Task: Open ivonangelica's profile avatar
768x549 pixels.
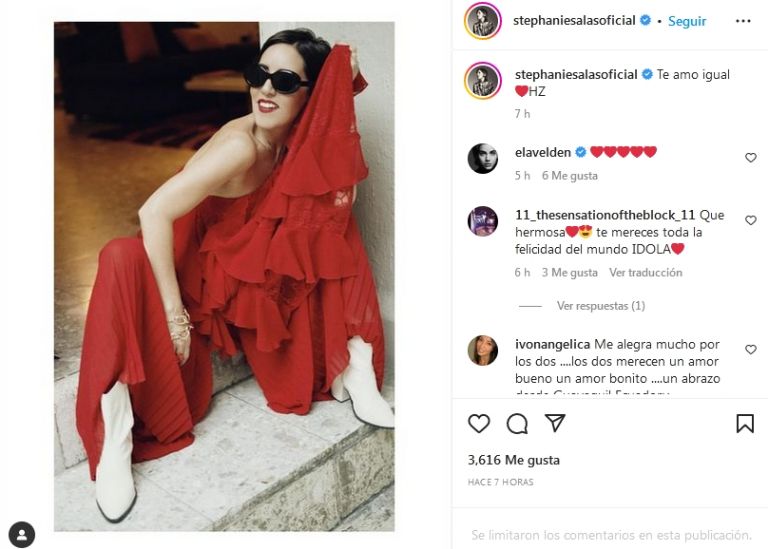Action: click(x=482, y=350)
